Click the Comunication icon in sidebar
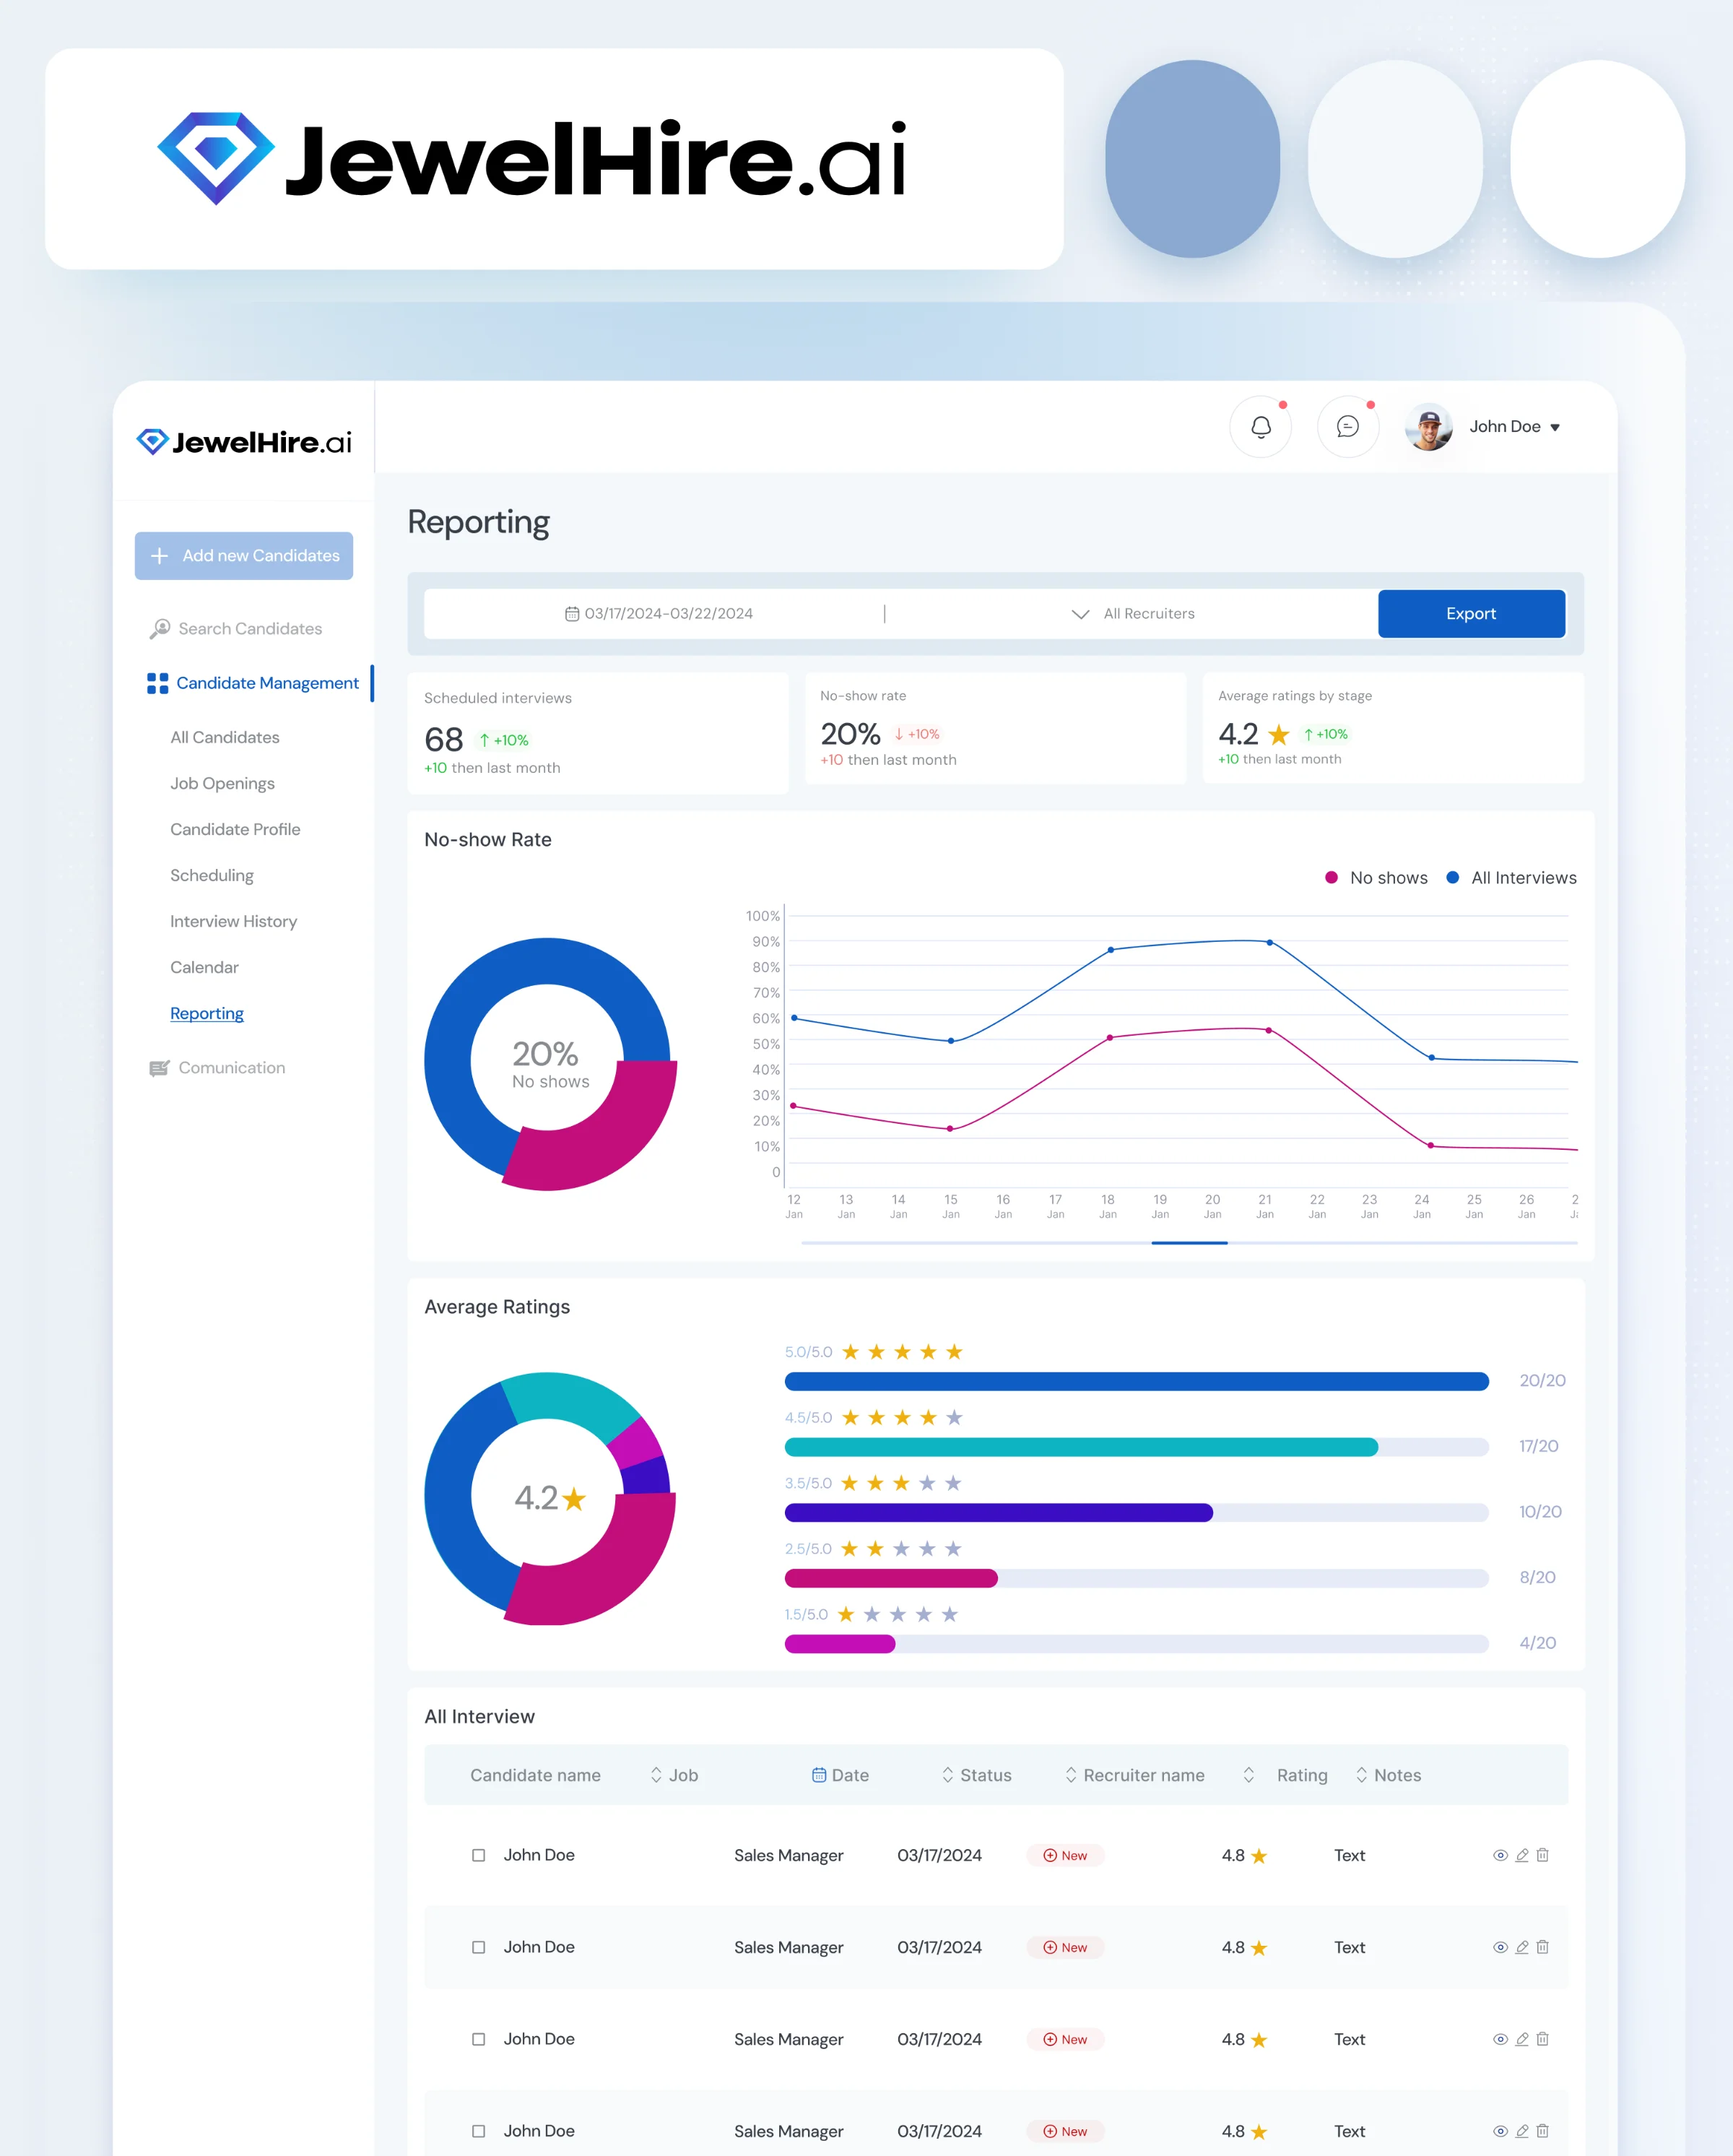1733x2156 pixels. (x=159, y=1068)
